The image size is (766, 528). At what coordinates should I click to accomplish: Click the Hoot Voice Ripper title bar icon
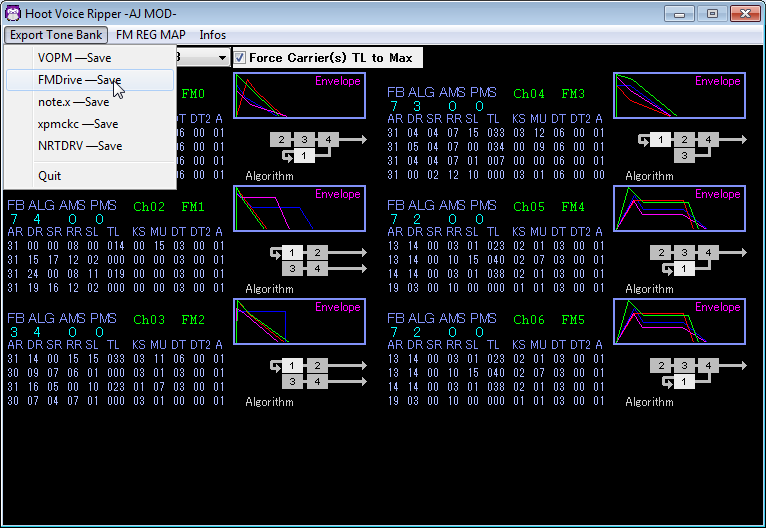[13, 13]
